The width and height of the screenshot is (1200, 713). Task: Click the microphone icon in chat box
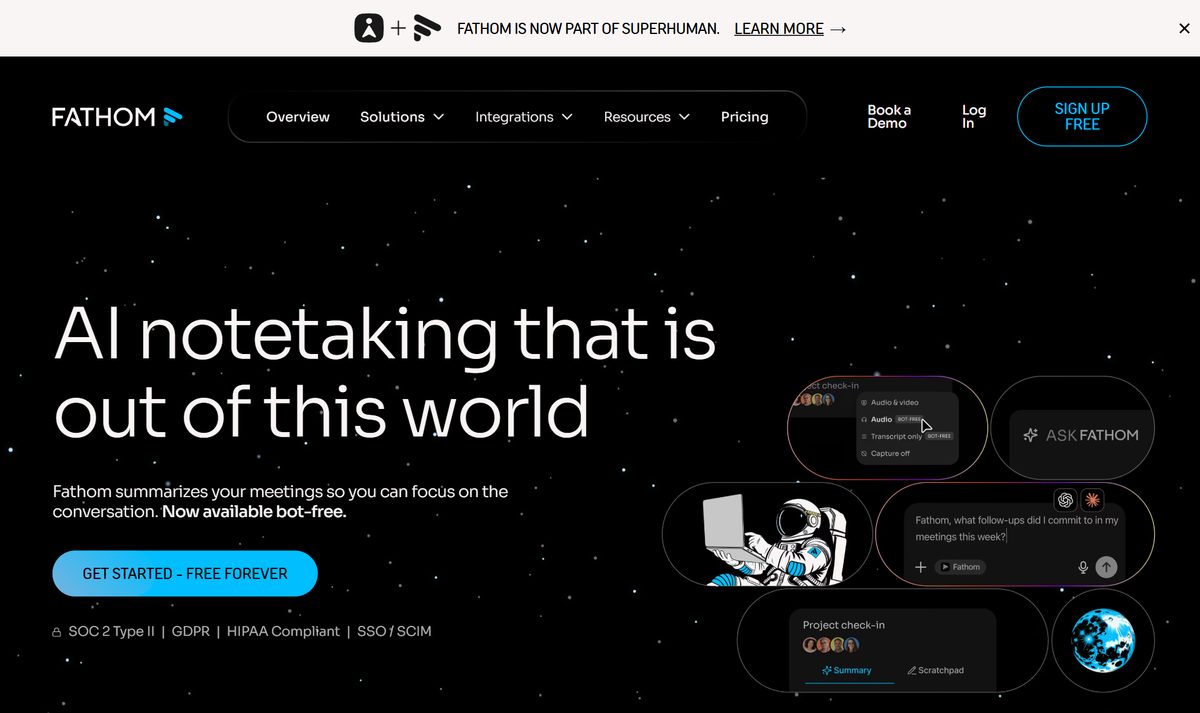point(1083,567)
